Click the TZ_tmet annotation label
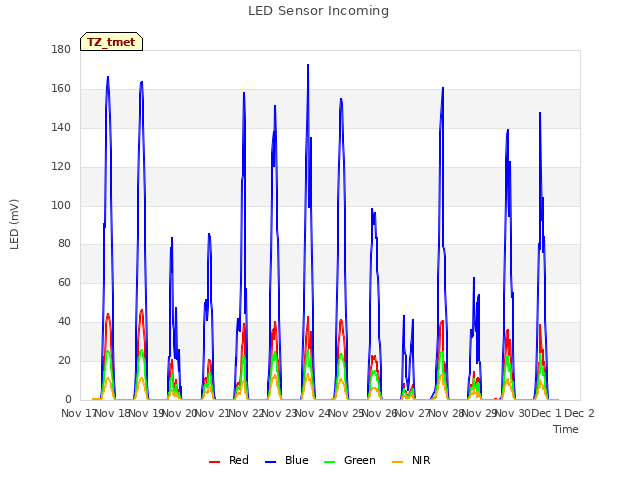The width and height of the screenshot is (640, 480). tap(111, 42)
